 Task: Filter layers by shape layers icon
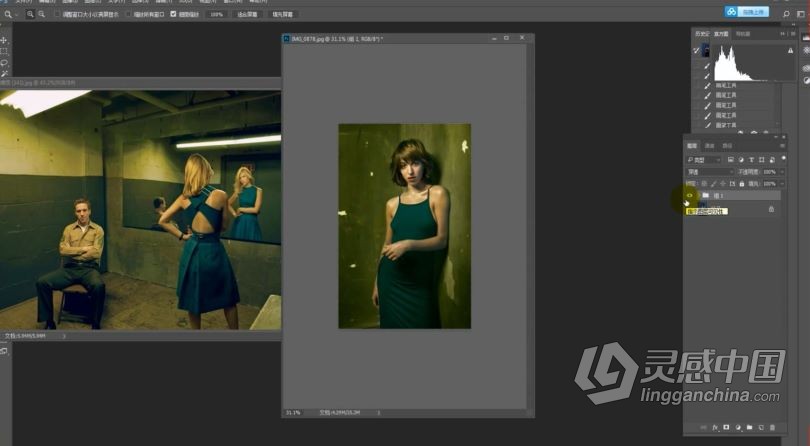tap(761, 160)
